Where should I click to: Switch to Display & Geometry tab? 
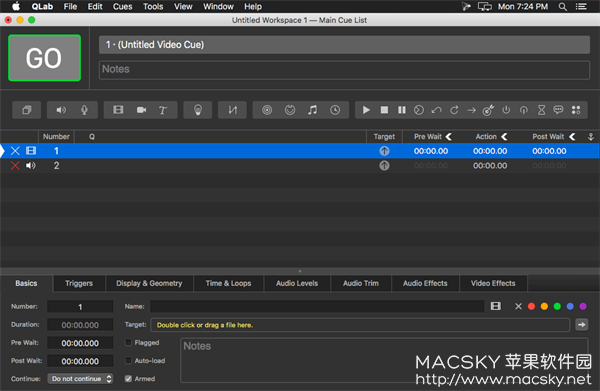[149, 283]
